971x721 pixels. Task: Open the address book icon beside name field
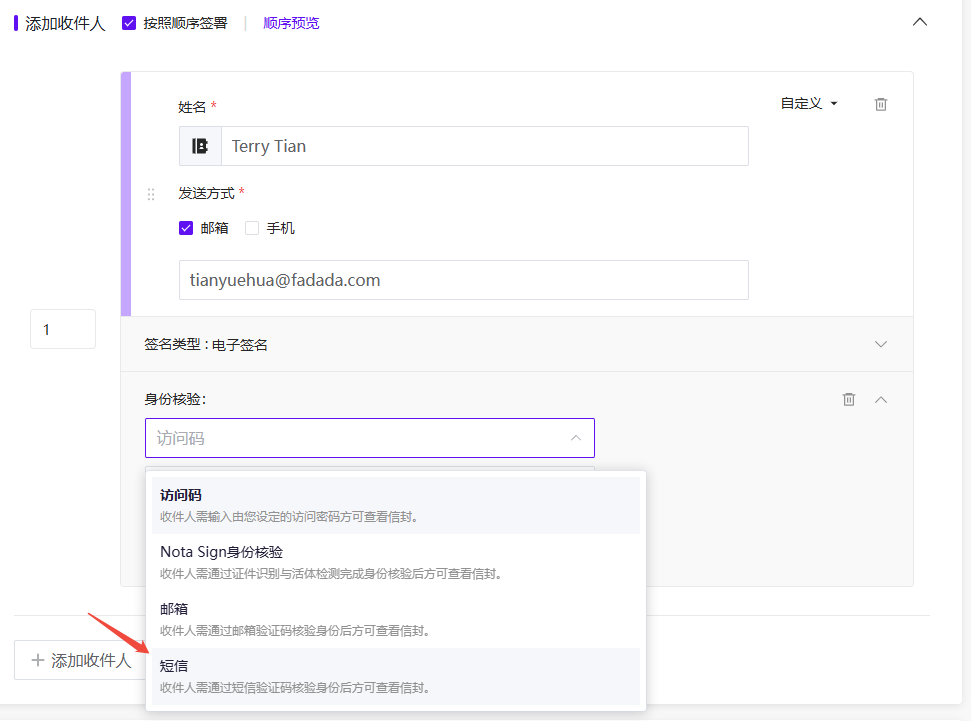pyautogui.click(x=200, y=146)
